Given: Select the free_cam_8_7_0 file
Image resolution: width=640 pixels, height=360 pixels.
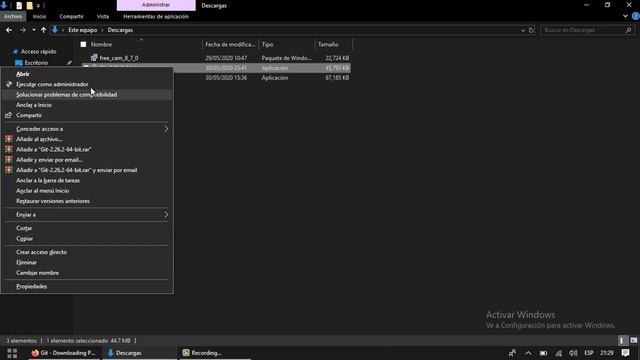Looking at the screenshot, I should [119, 58].
